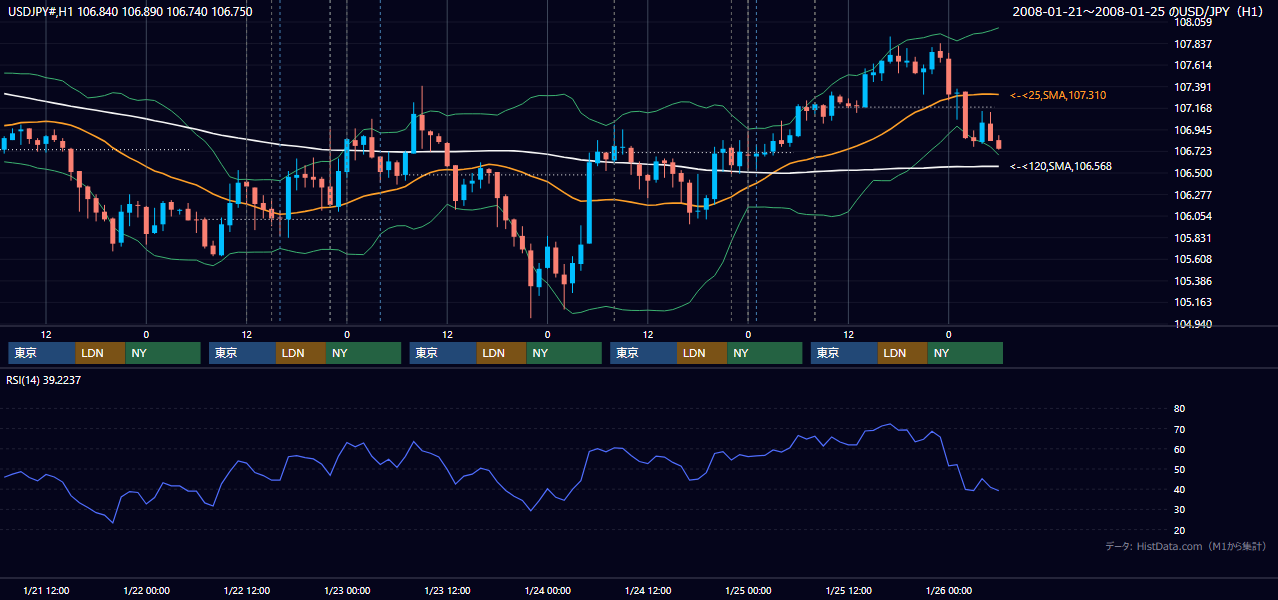Choose the 東京 session block for January 23
1278x600 pixels.
[x=444, y=353]
